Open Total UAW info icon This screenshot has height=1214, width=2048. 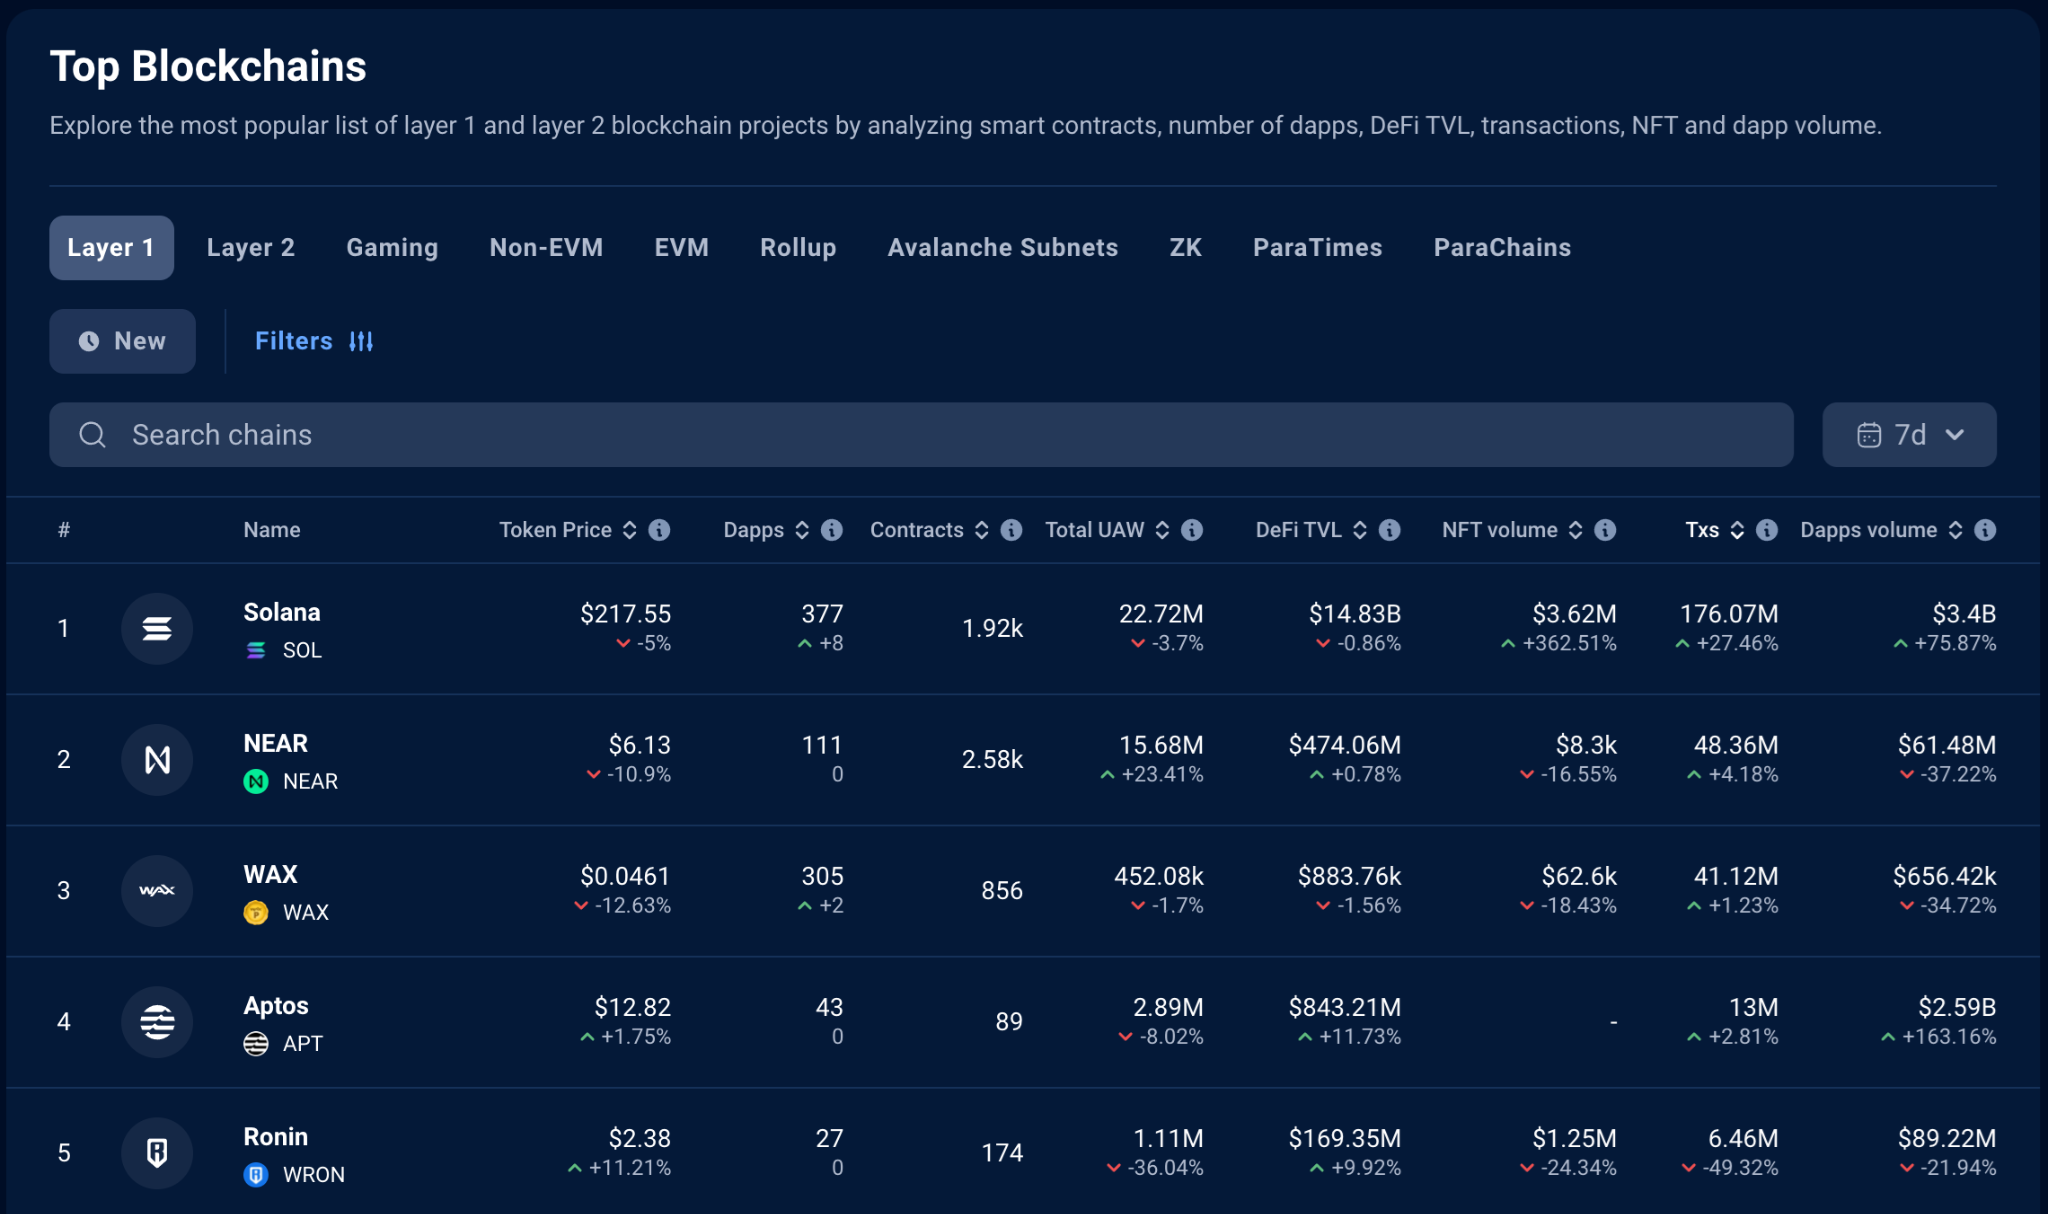1192,530
